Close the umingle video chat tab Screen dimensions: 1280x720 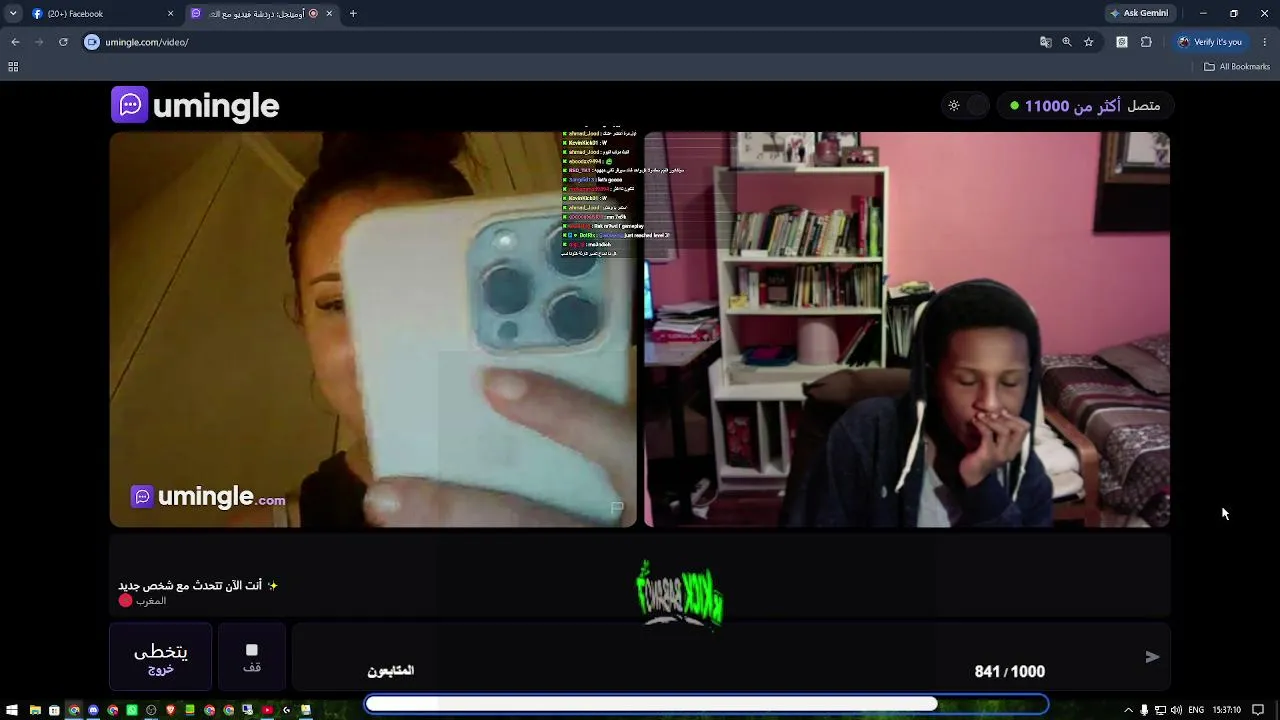(329, 14)
